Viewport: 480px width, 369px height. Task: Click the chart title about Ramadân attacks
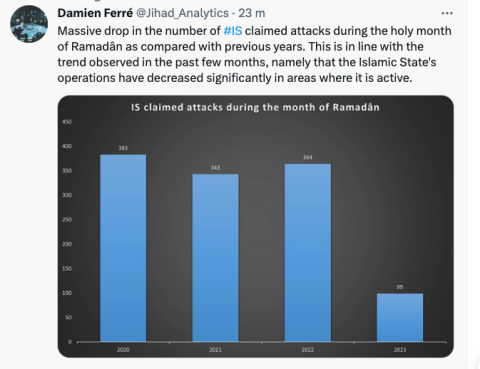pyautogui.click(x=255, y=107)
